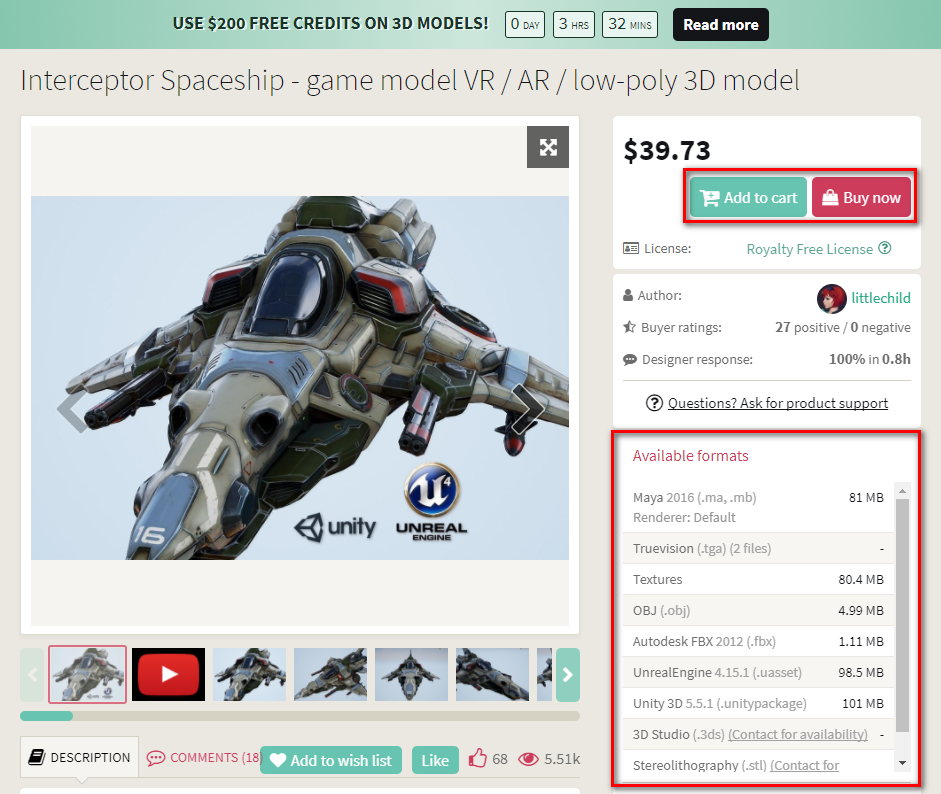Click the 27 positive ratings text

coord(807,327)
